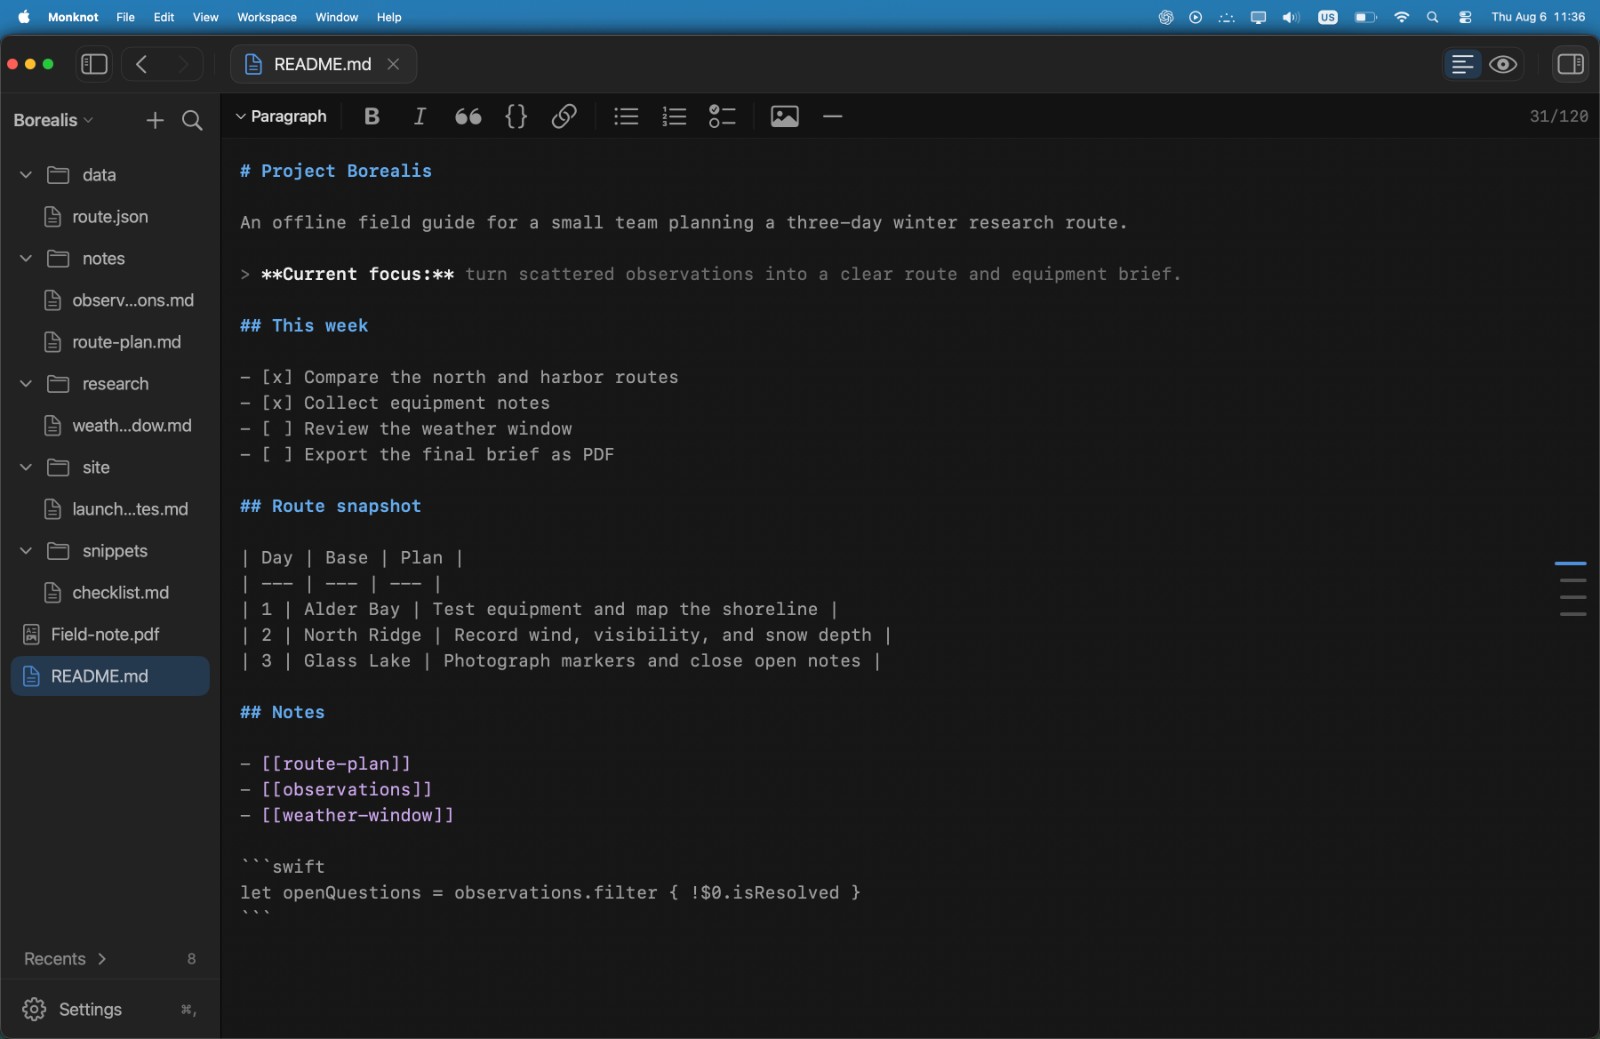This screenshot has height=1039, width=1600.
Task: Insert a bulleted list
Action: pos(626,116)
